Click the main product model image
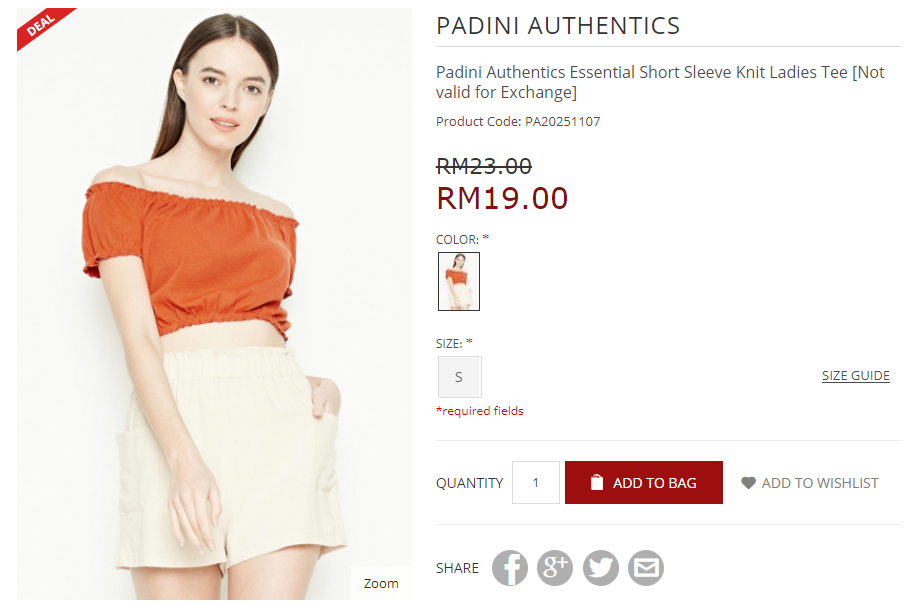The width and height of the screenshot is (920, 607). click(214, 303)
